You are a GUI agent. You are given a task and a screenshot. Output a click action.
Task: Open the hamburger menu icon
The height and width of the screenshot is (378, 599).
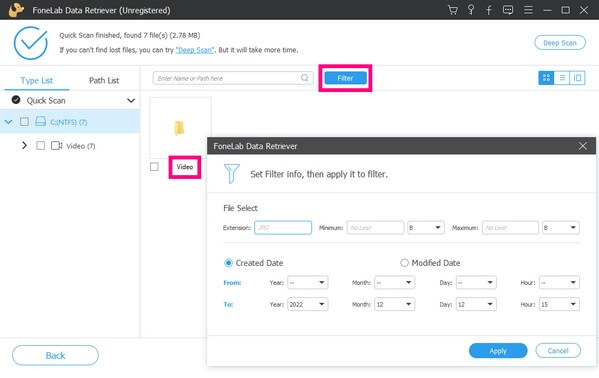[x=528, y=10]
